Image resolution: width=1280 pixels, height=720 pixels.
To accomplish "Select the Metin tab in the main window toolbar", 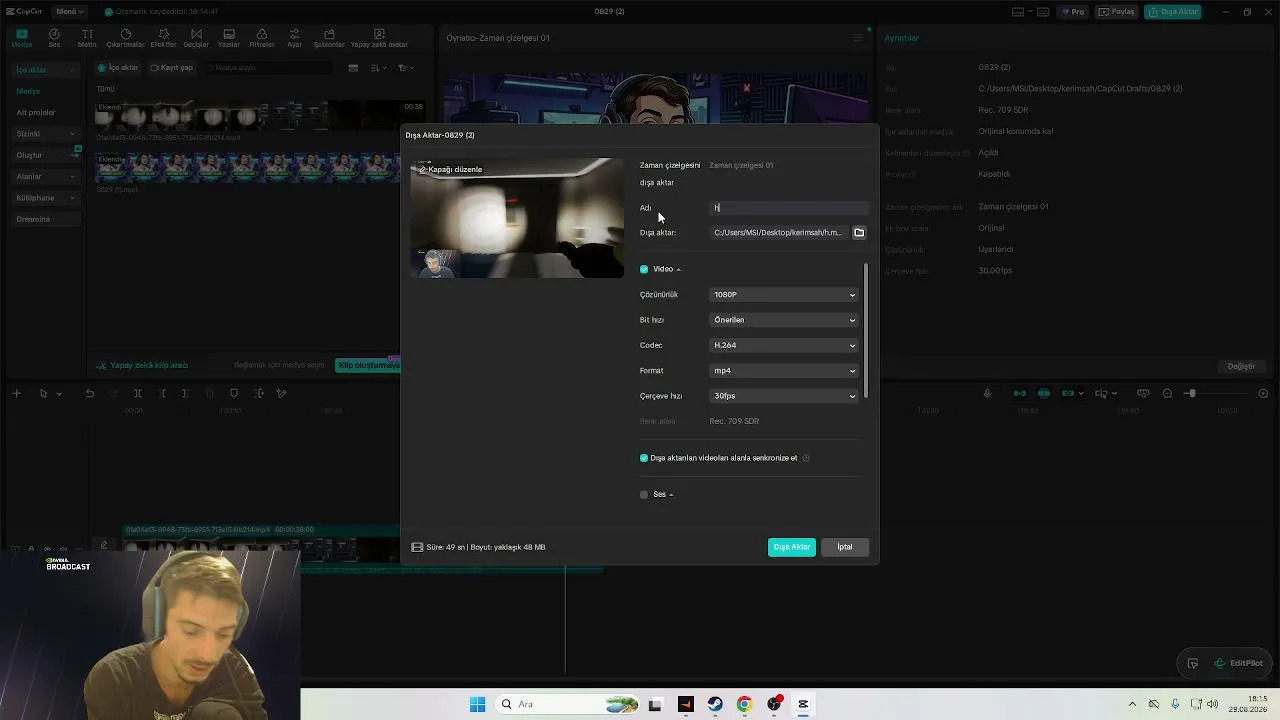I will point(87,38).
